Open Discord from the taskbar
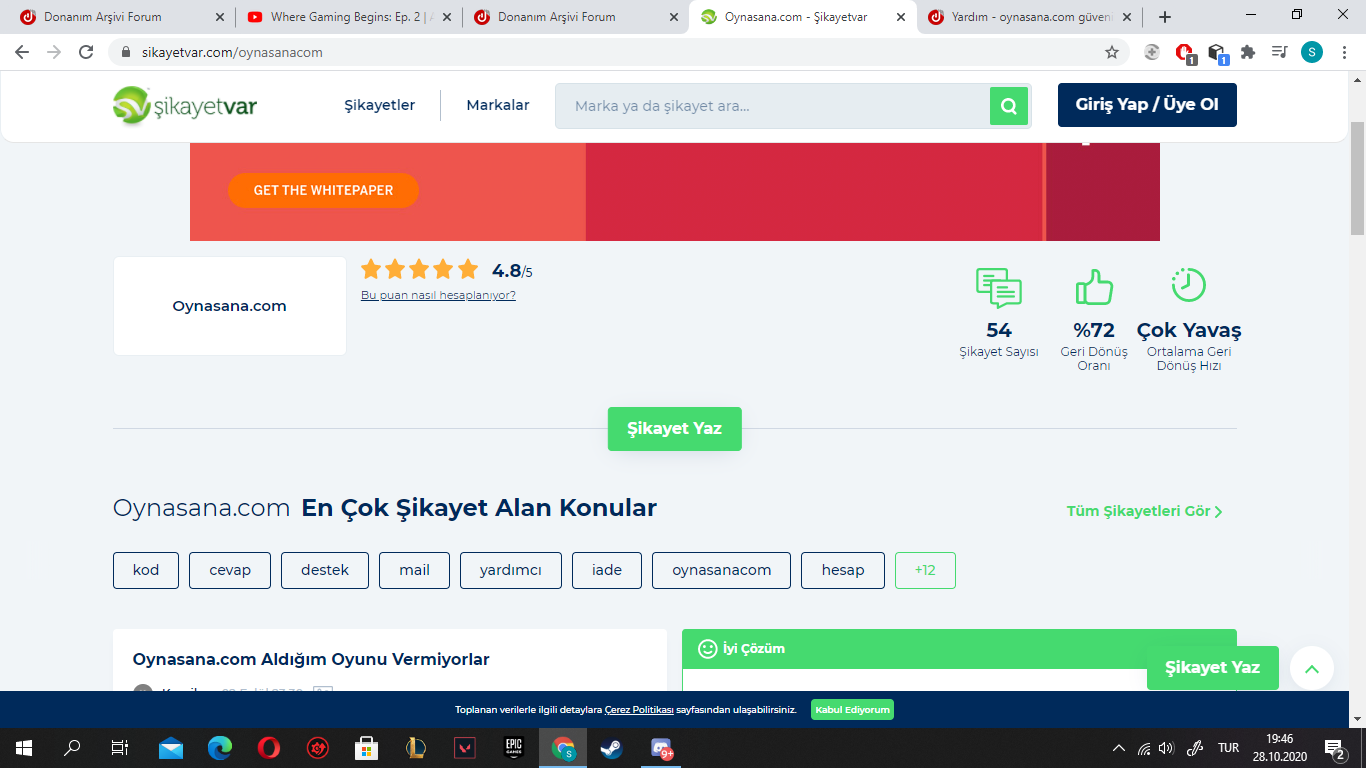The image size is (1366, 768). 661,747
